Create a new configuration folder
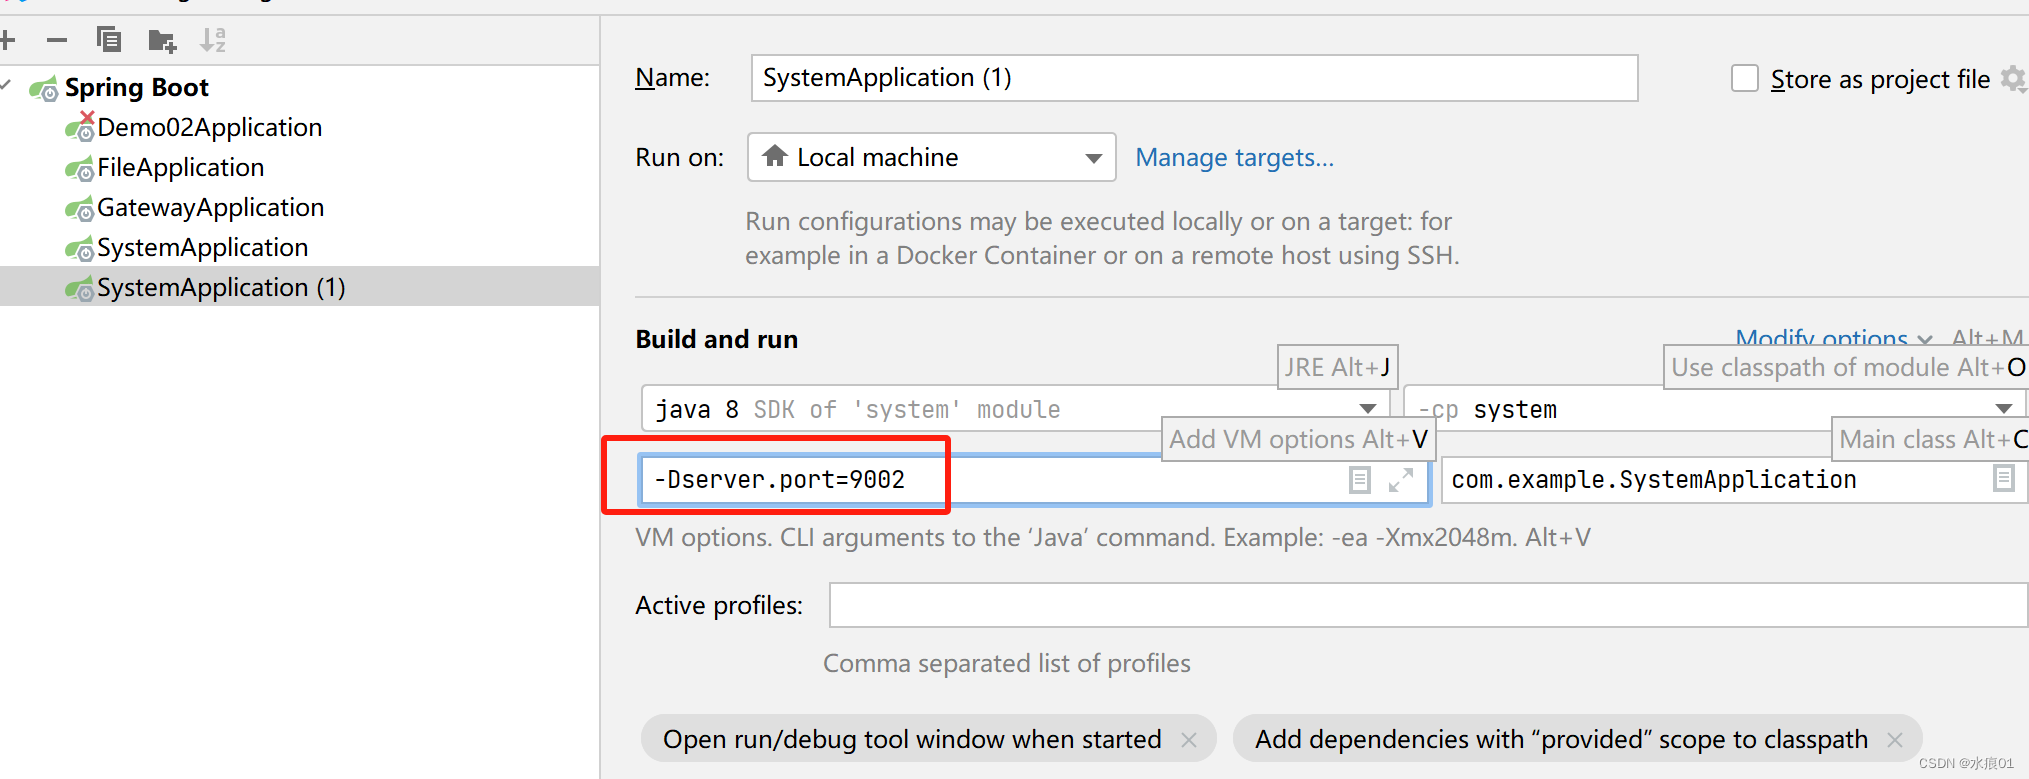Viewport: 2029px width, 779px height. coord(162,41)
